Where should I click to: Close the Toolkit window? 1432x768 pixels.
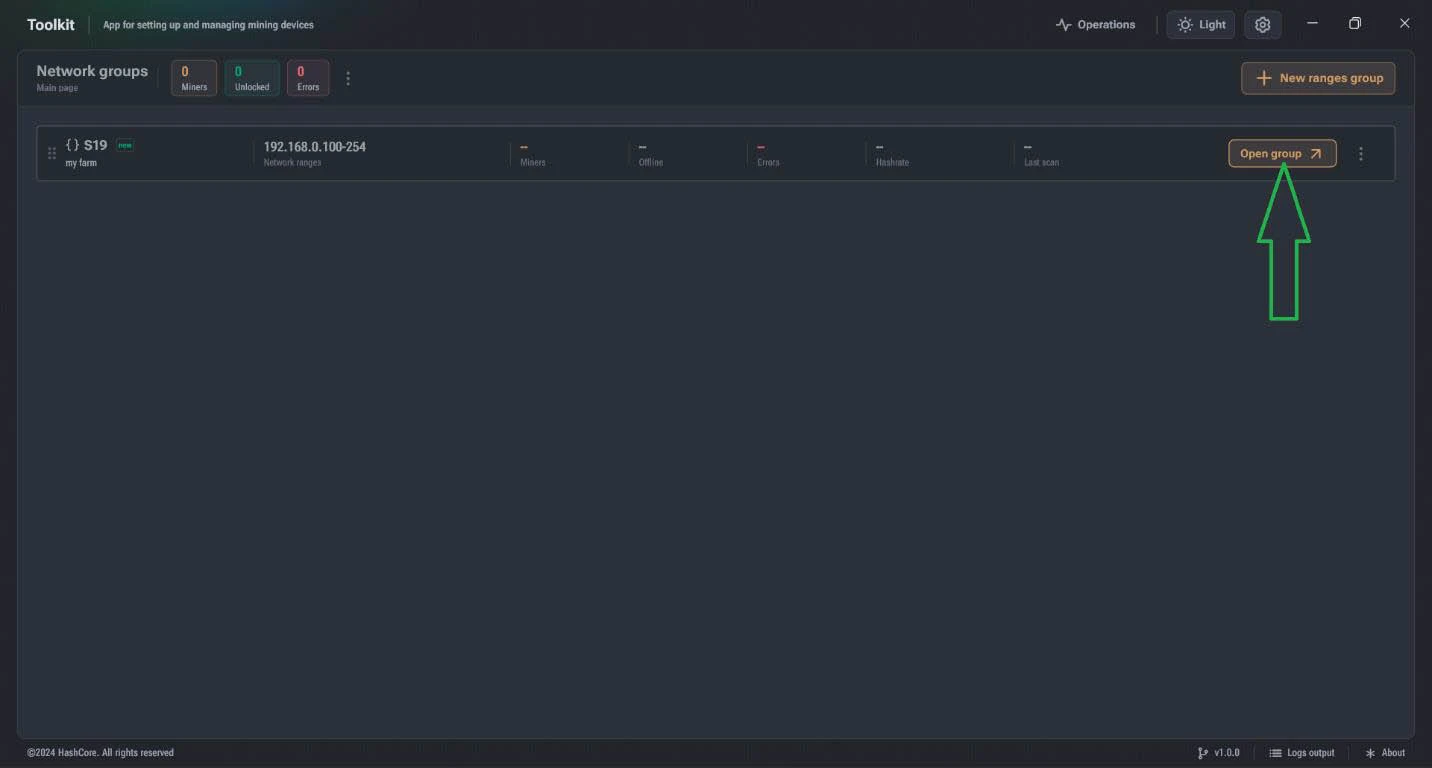pos(1404,23)
